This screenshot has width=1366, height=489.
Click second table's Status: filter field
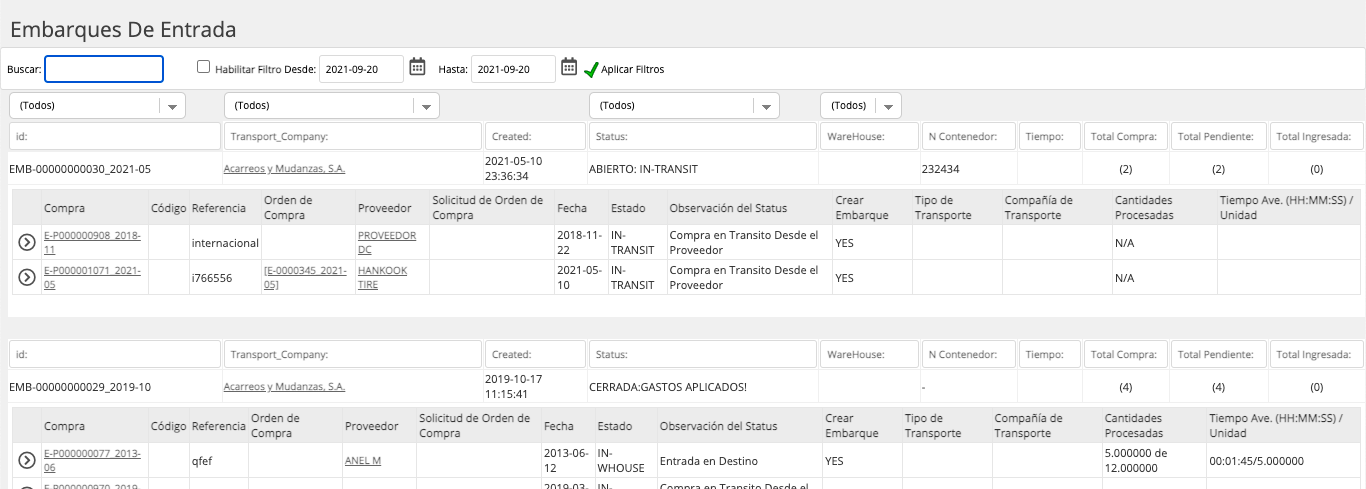pos(703,354)
